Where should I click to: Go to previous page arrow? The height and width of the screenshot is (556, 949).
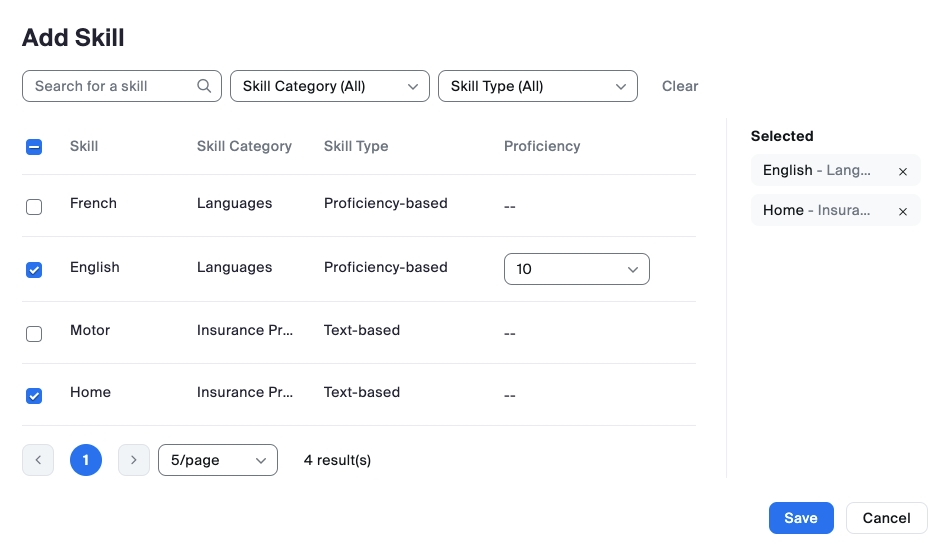pos(38,460)
